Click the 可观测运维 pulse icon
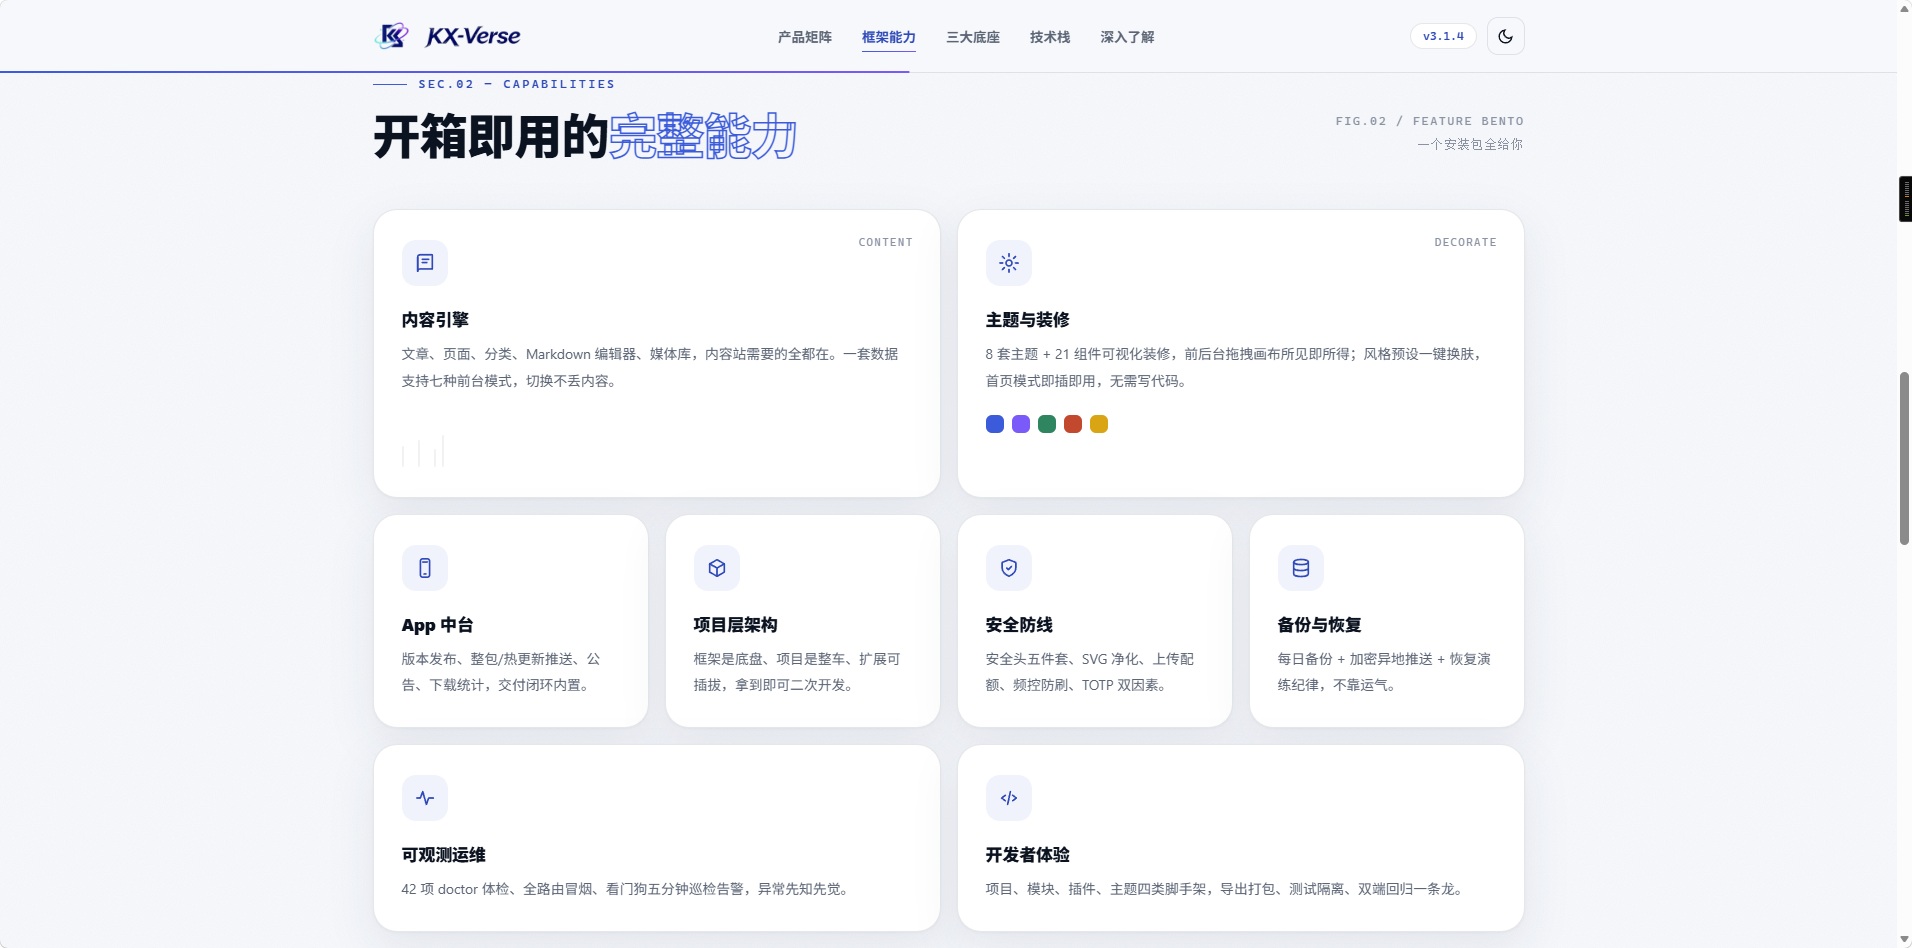 (x=425, y=798)
